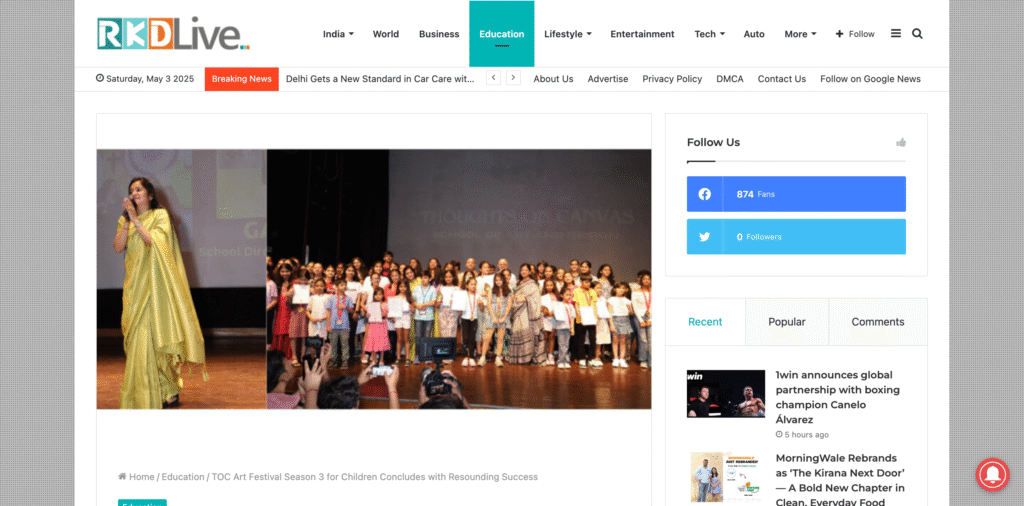Click the Follow button in header
Viewport: 1024px width, 506px height.
tap(855, 34)
